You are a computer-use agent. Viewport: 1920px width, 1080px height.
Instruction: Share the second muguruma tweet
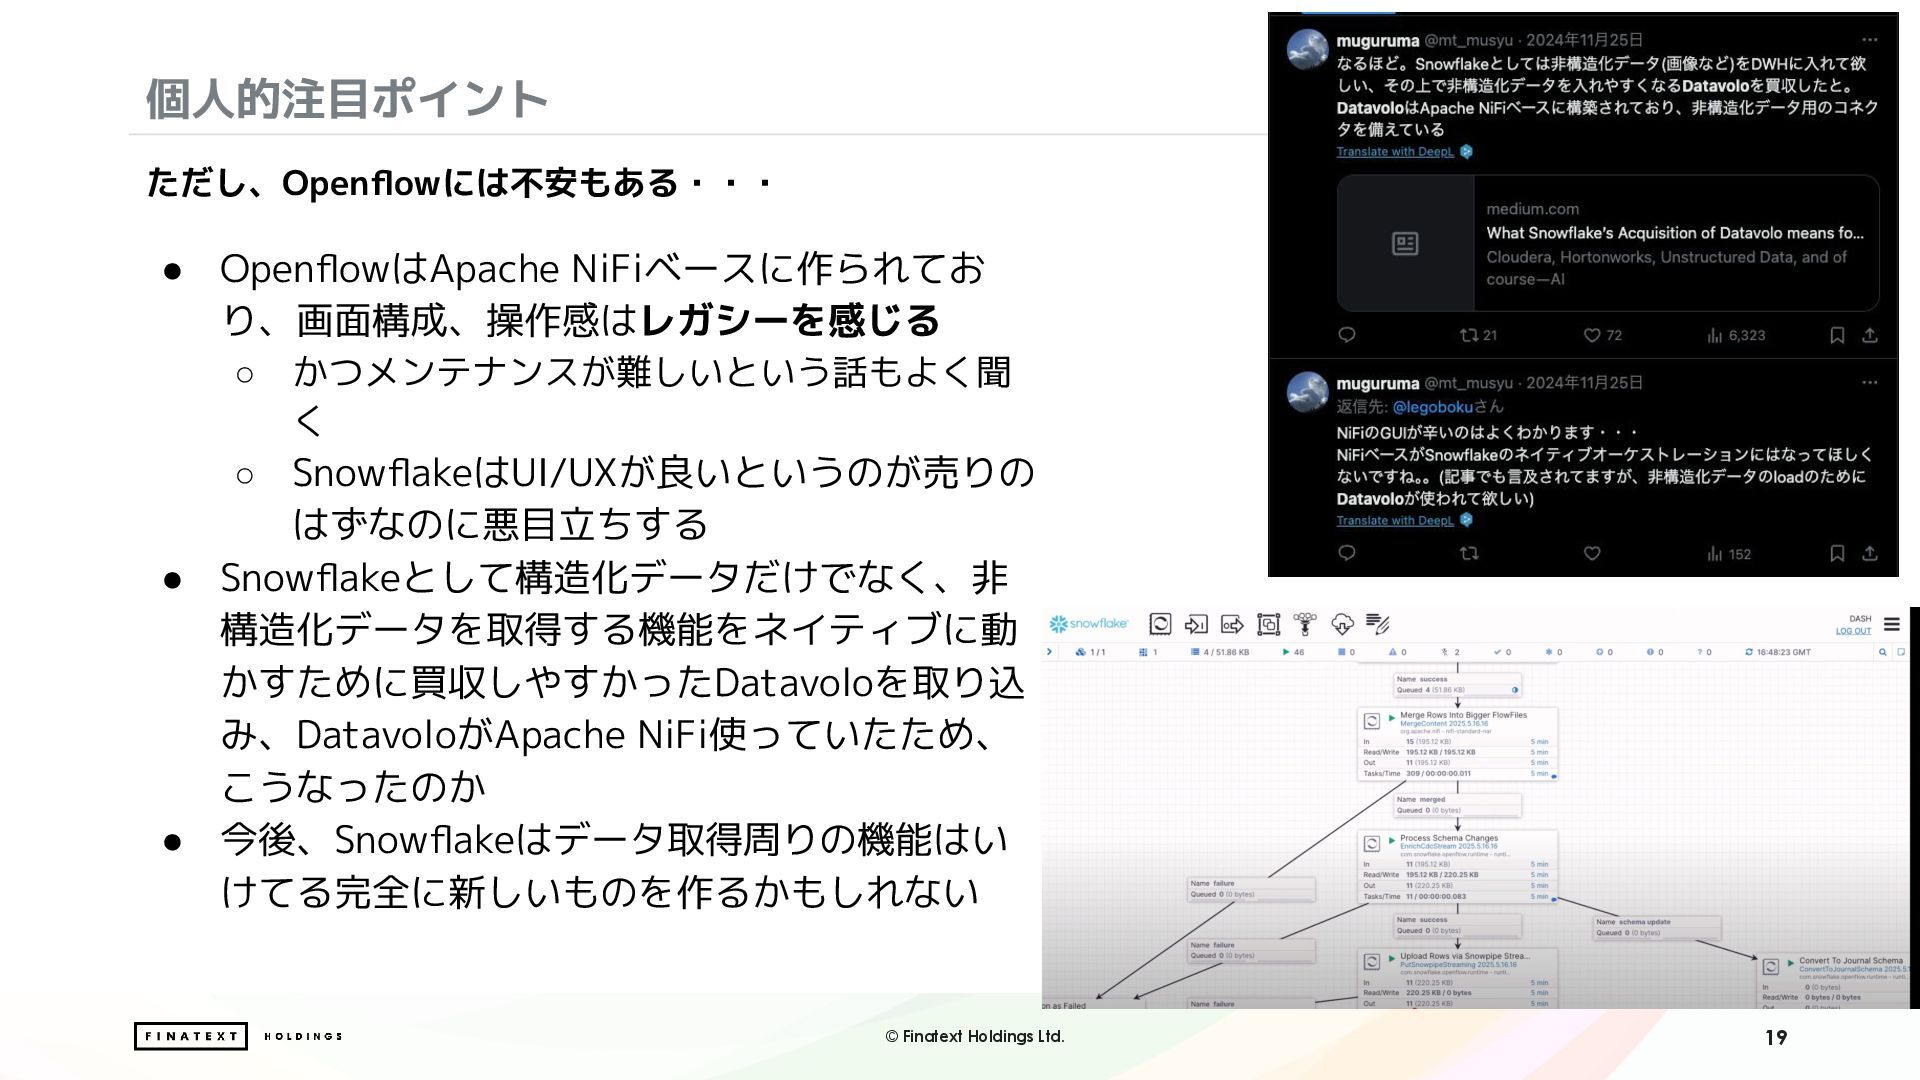pos(1870,553)
